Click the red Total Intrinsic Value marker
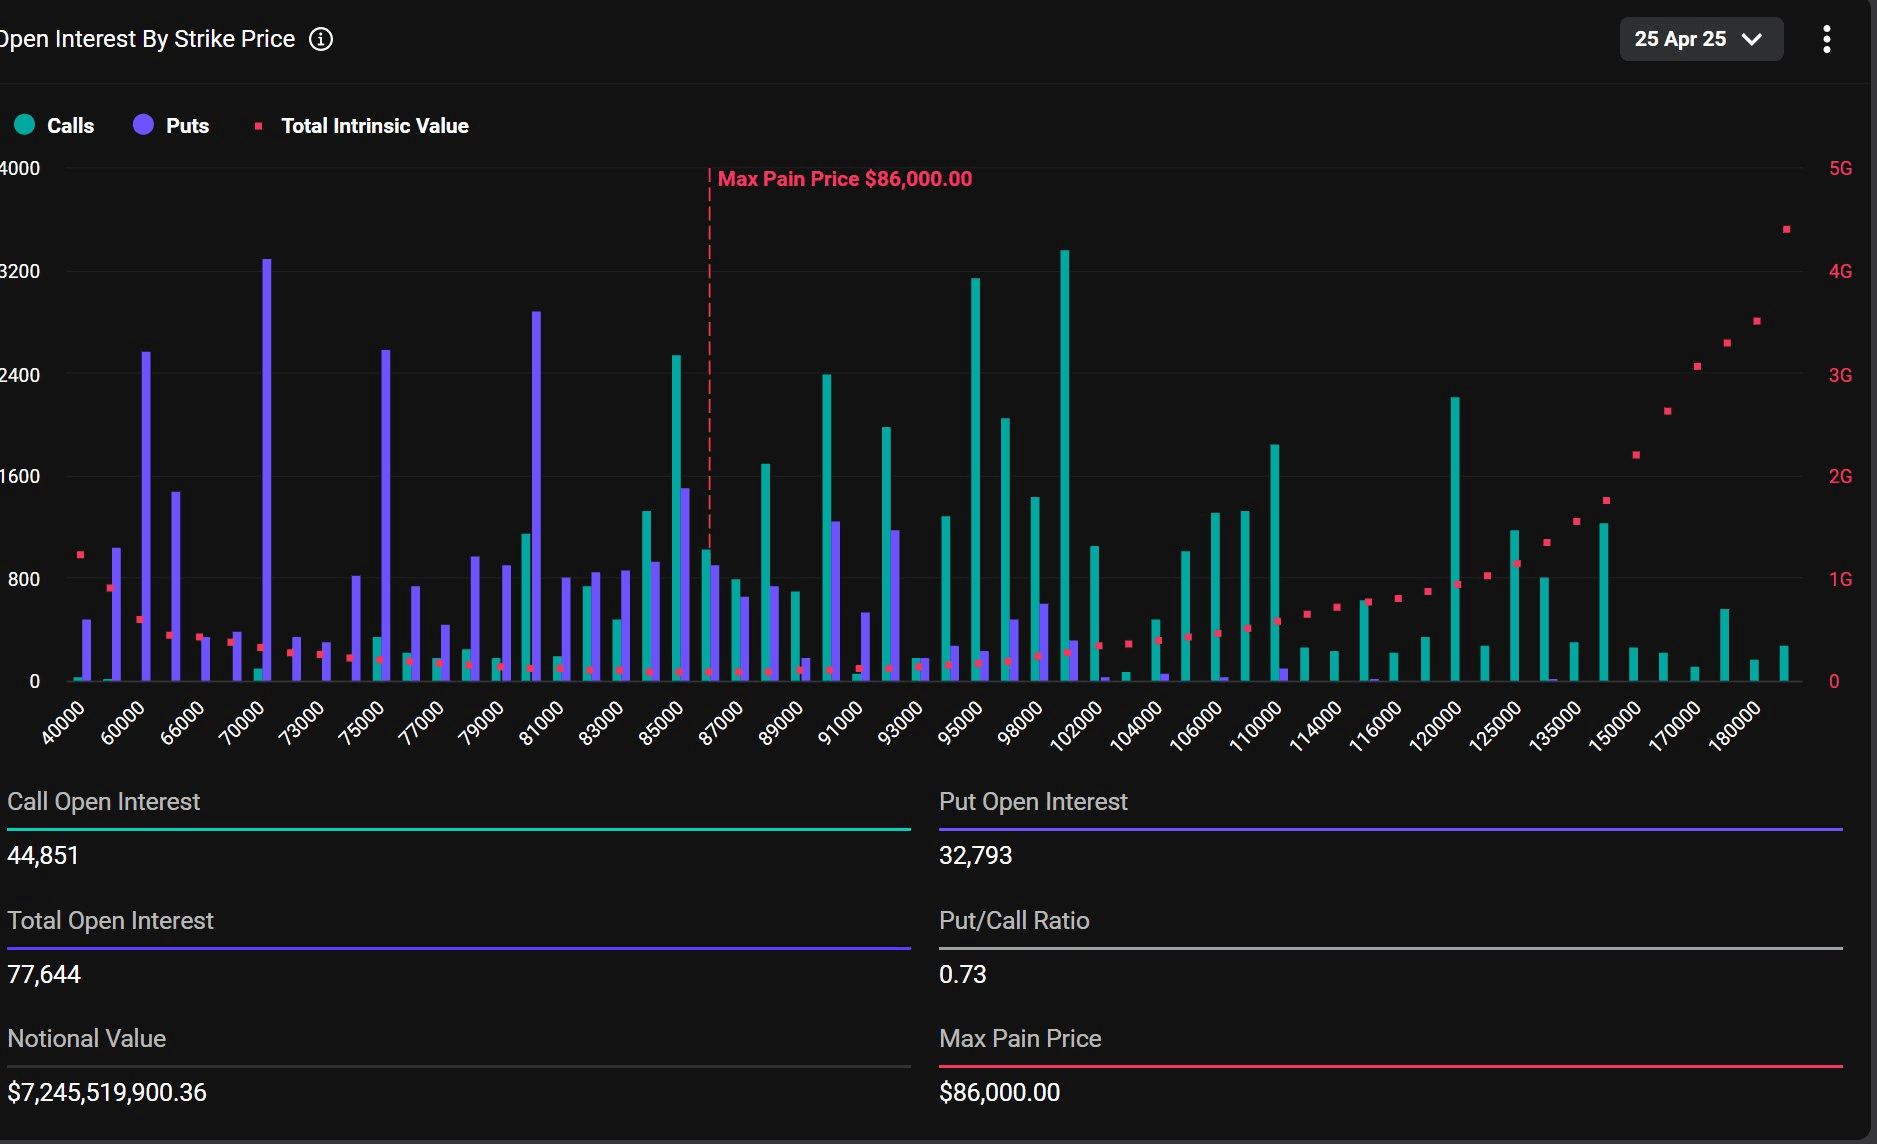This screenshot has height=1144, width=1877. pyautogui.click(x=259, y=126)
